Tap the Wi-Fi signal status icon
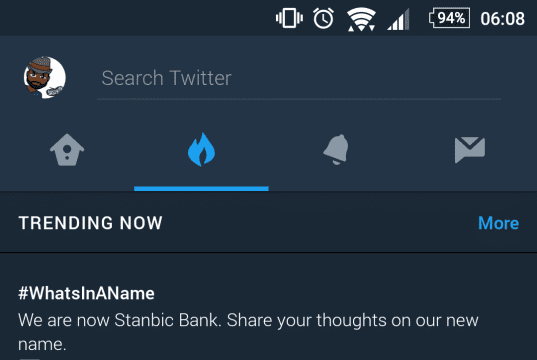Image resolution: width=537 pixels, height=360 pixels. (361, 19)
